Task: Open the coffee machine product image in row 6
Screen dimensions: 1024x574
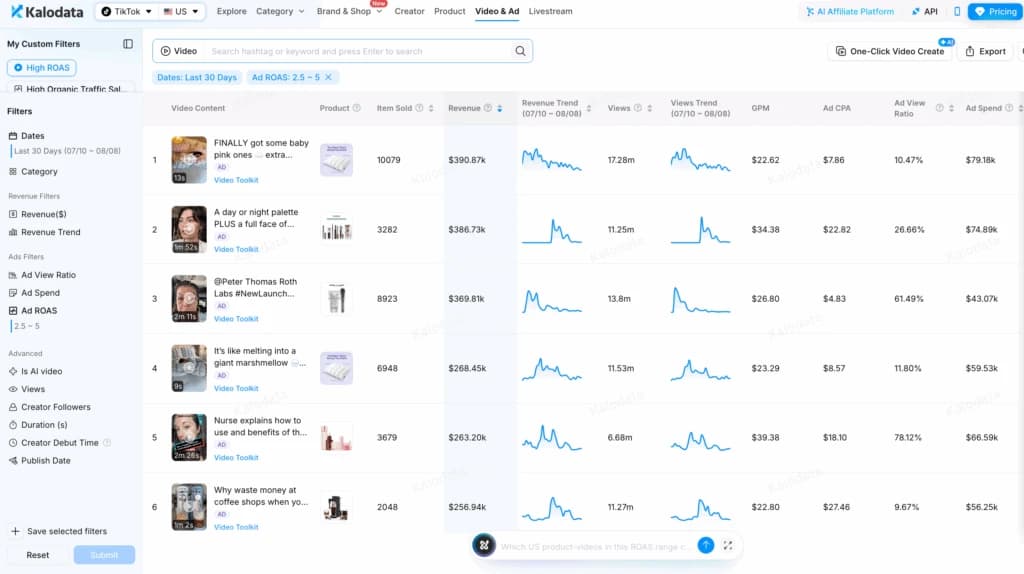Action: pos(336,507)
